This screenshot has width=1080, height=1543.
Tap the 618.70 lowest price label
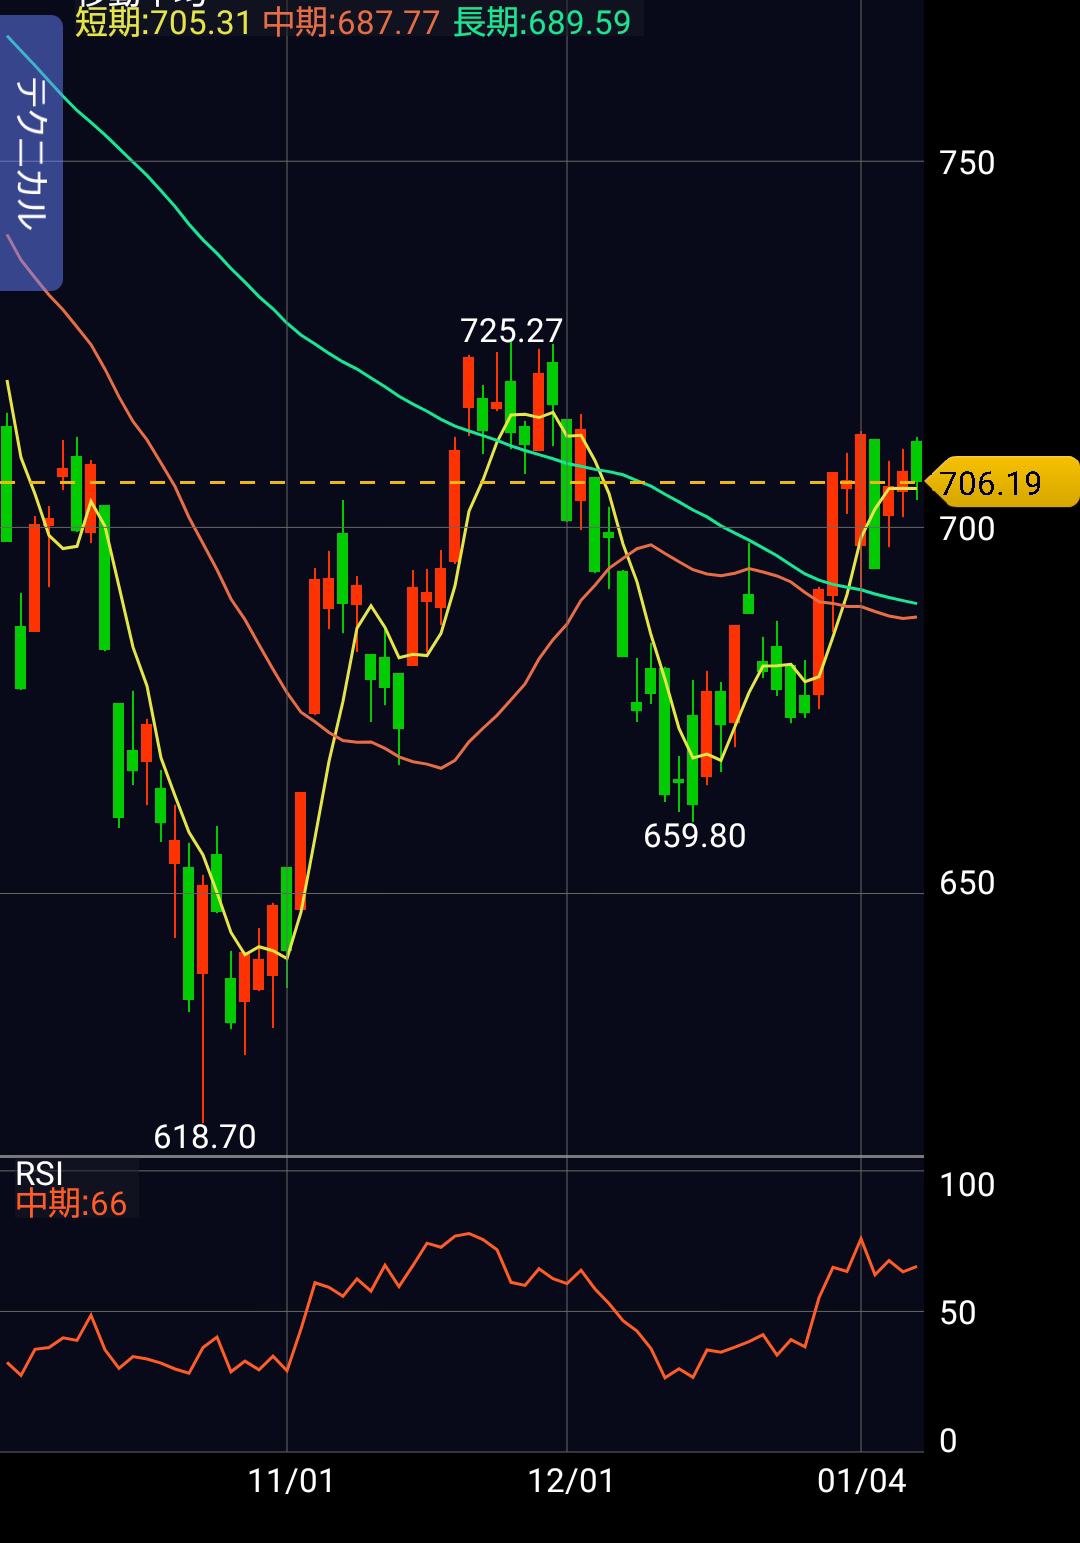205,1137
